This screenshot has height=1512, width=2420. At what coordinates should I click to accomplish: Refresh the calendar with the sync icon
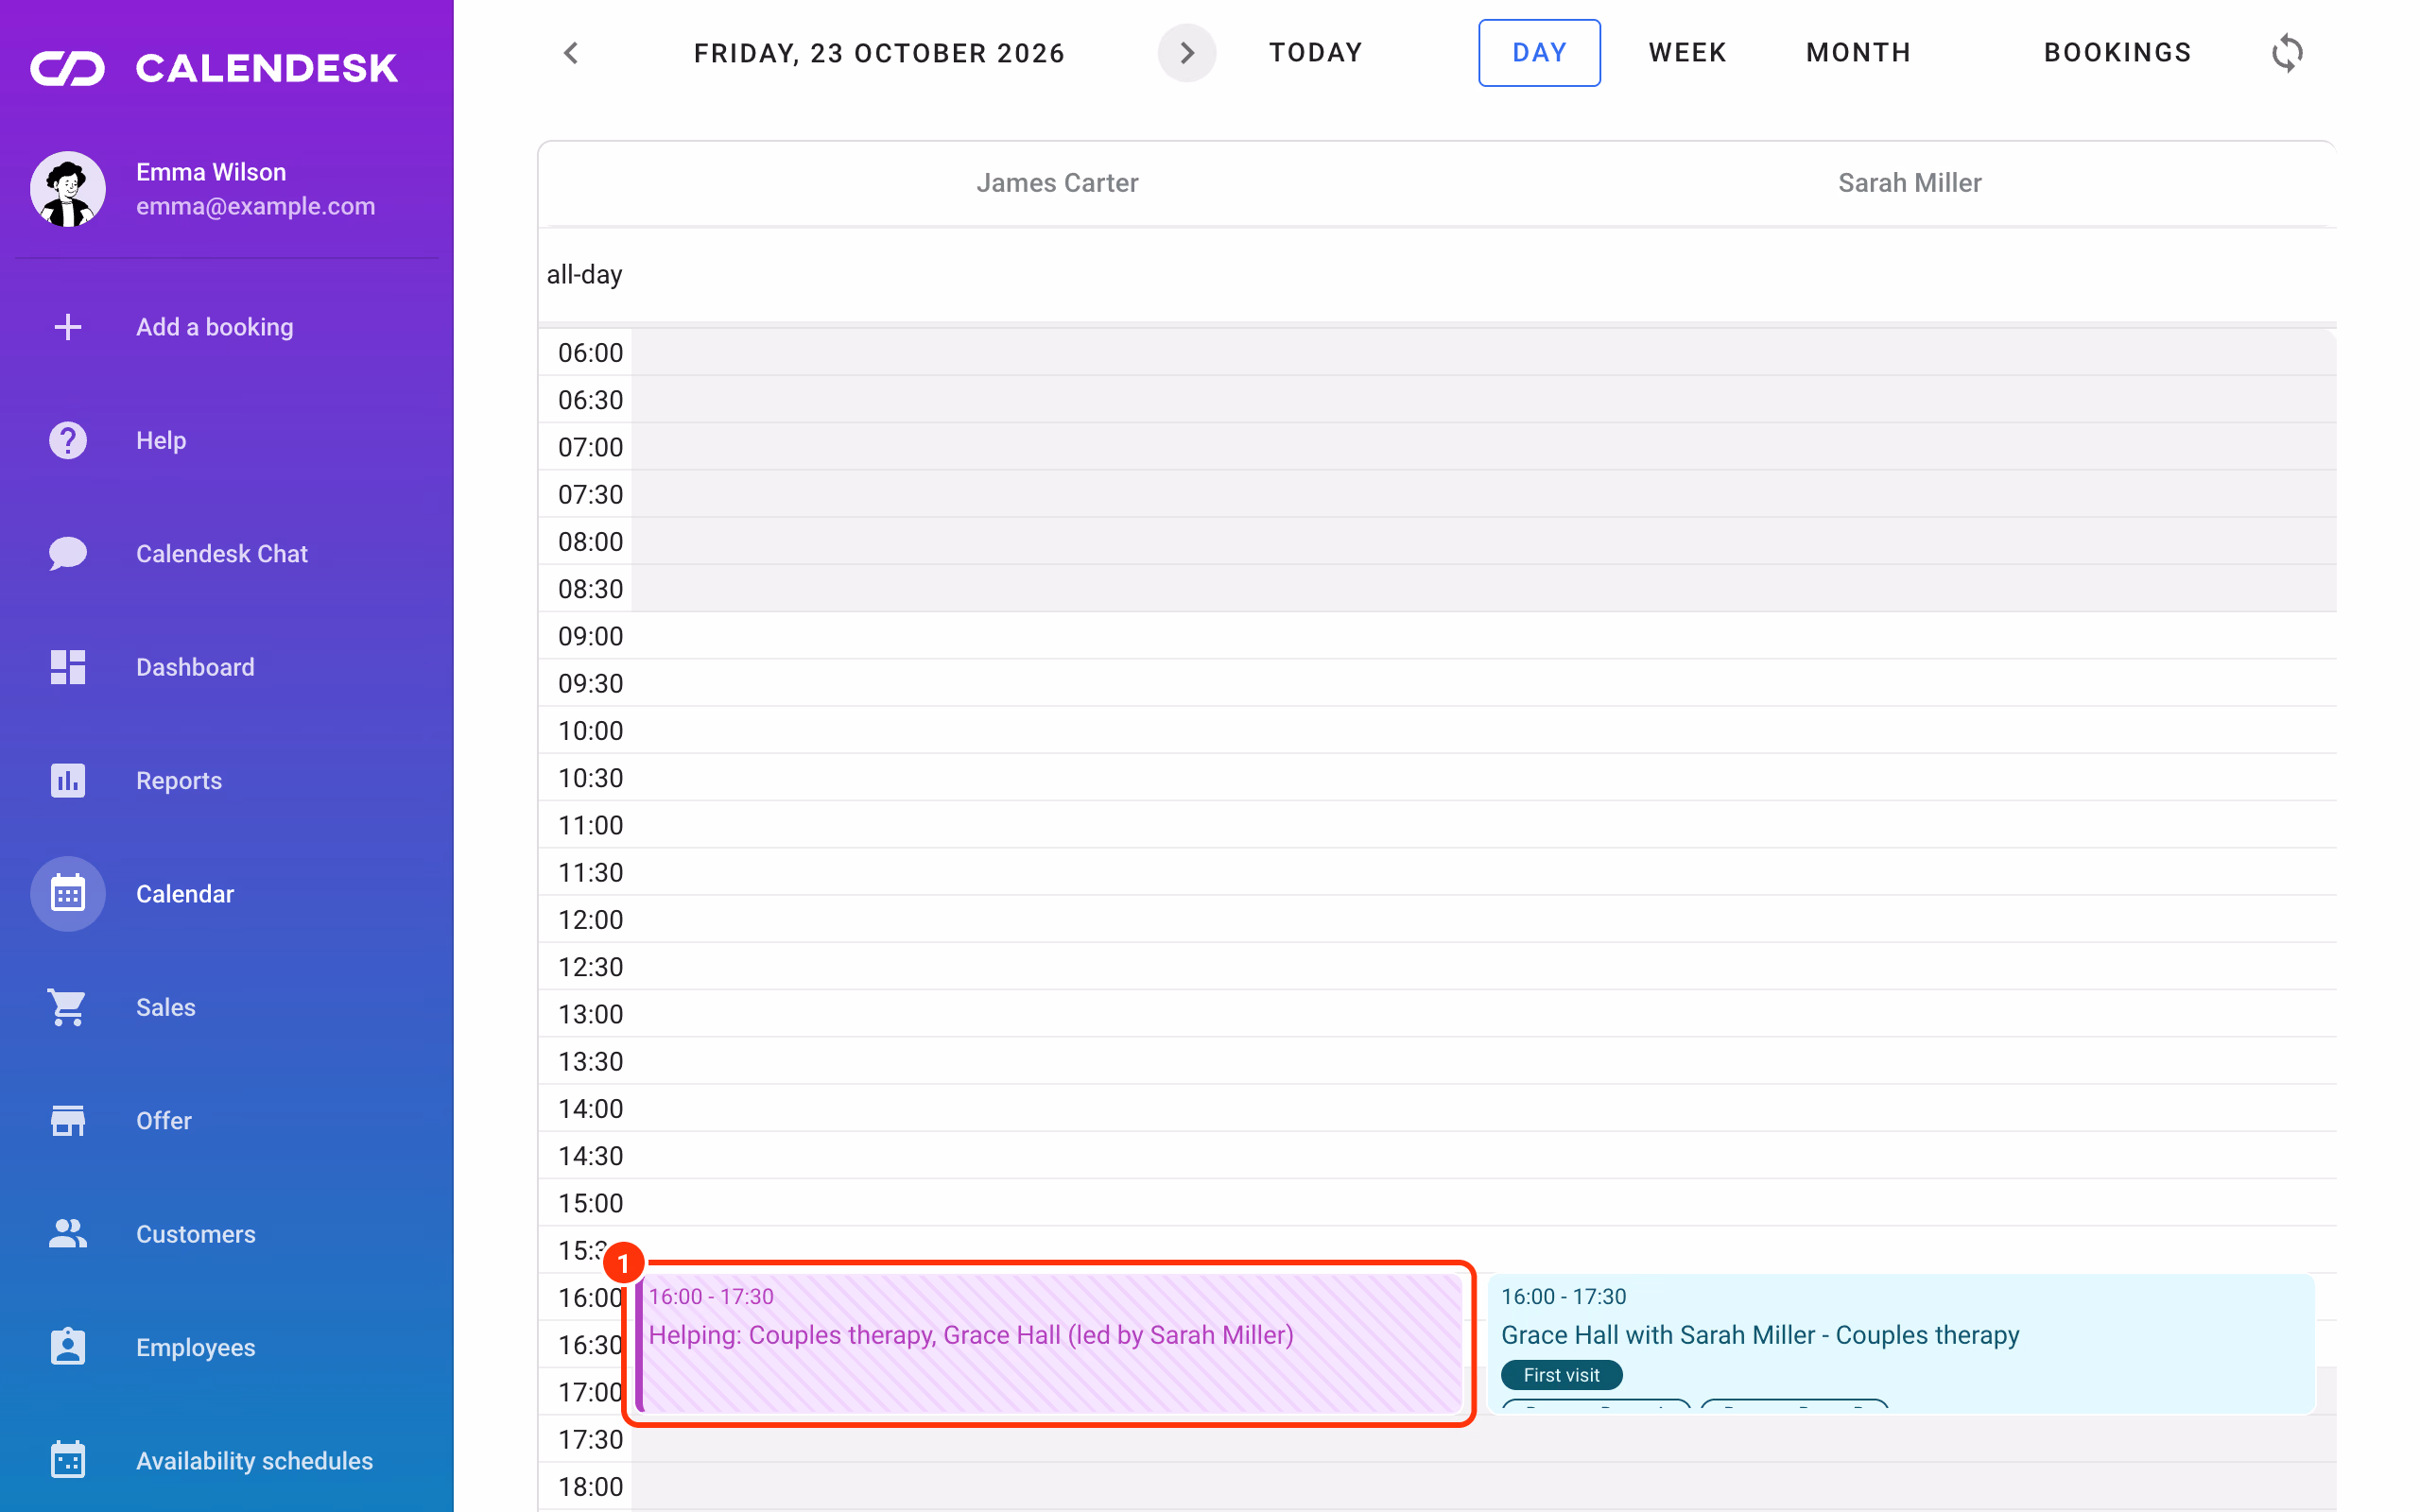2287,53
